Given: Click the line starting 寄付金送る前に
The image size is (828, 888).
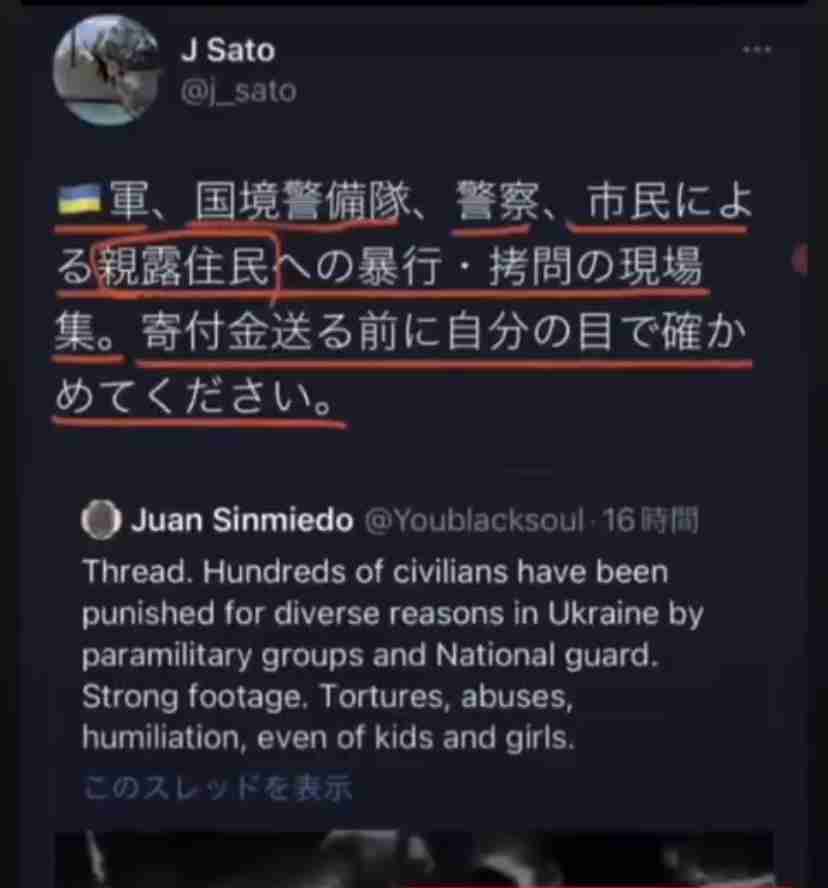Looking at the screenshot, I should (443, 331).
